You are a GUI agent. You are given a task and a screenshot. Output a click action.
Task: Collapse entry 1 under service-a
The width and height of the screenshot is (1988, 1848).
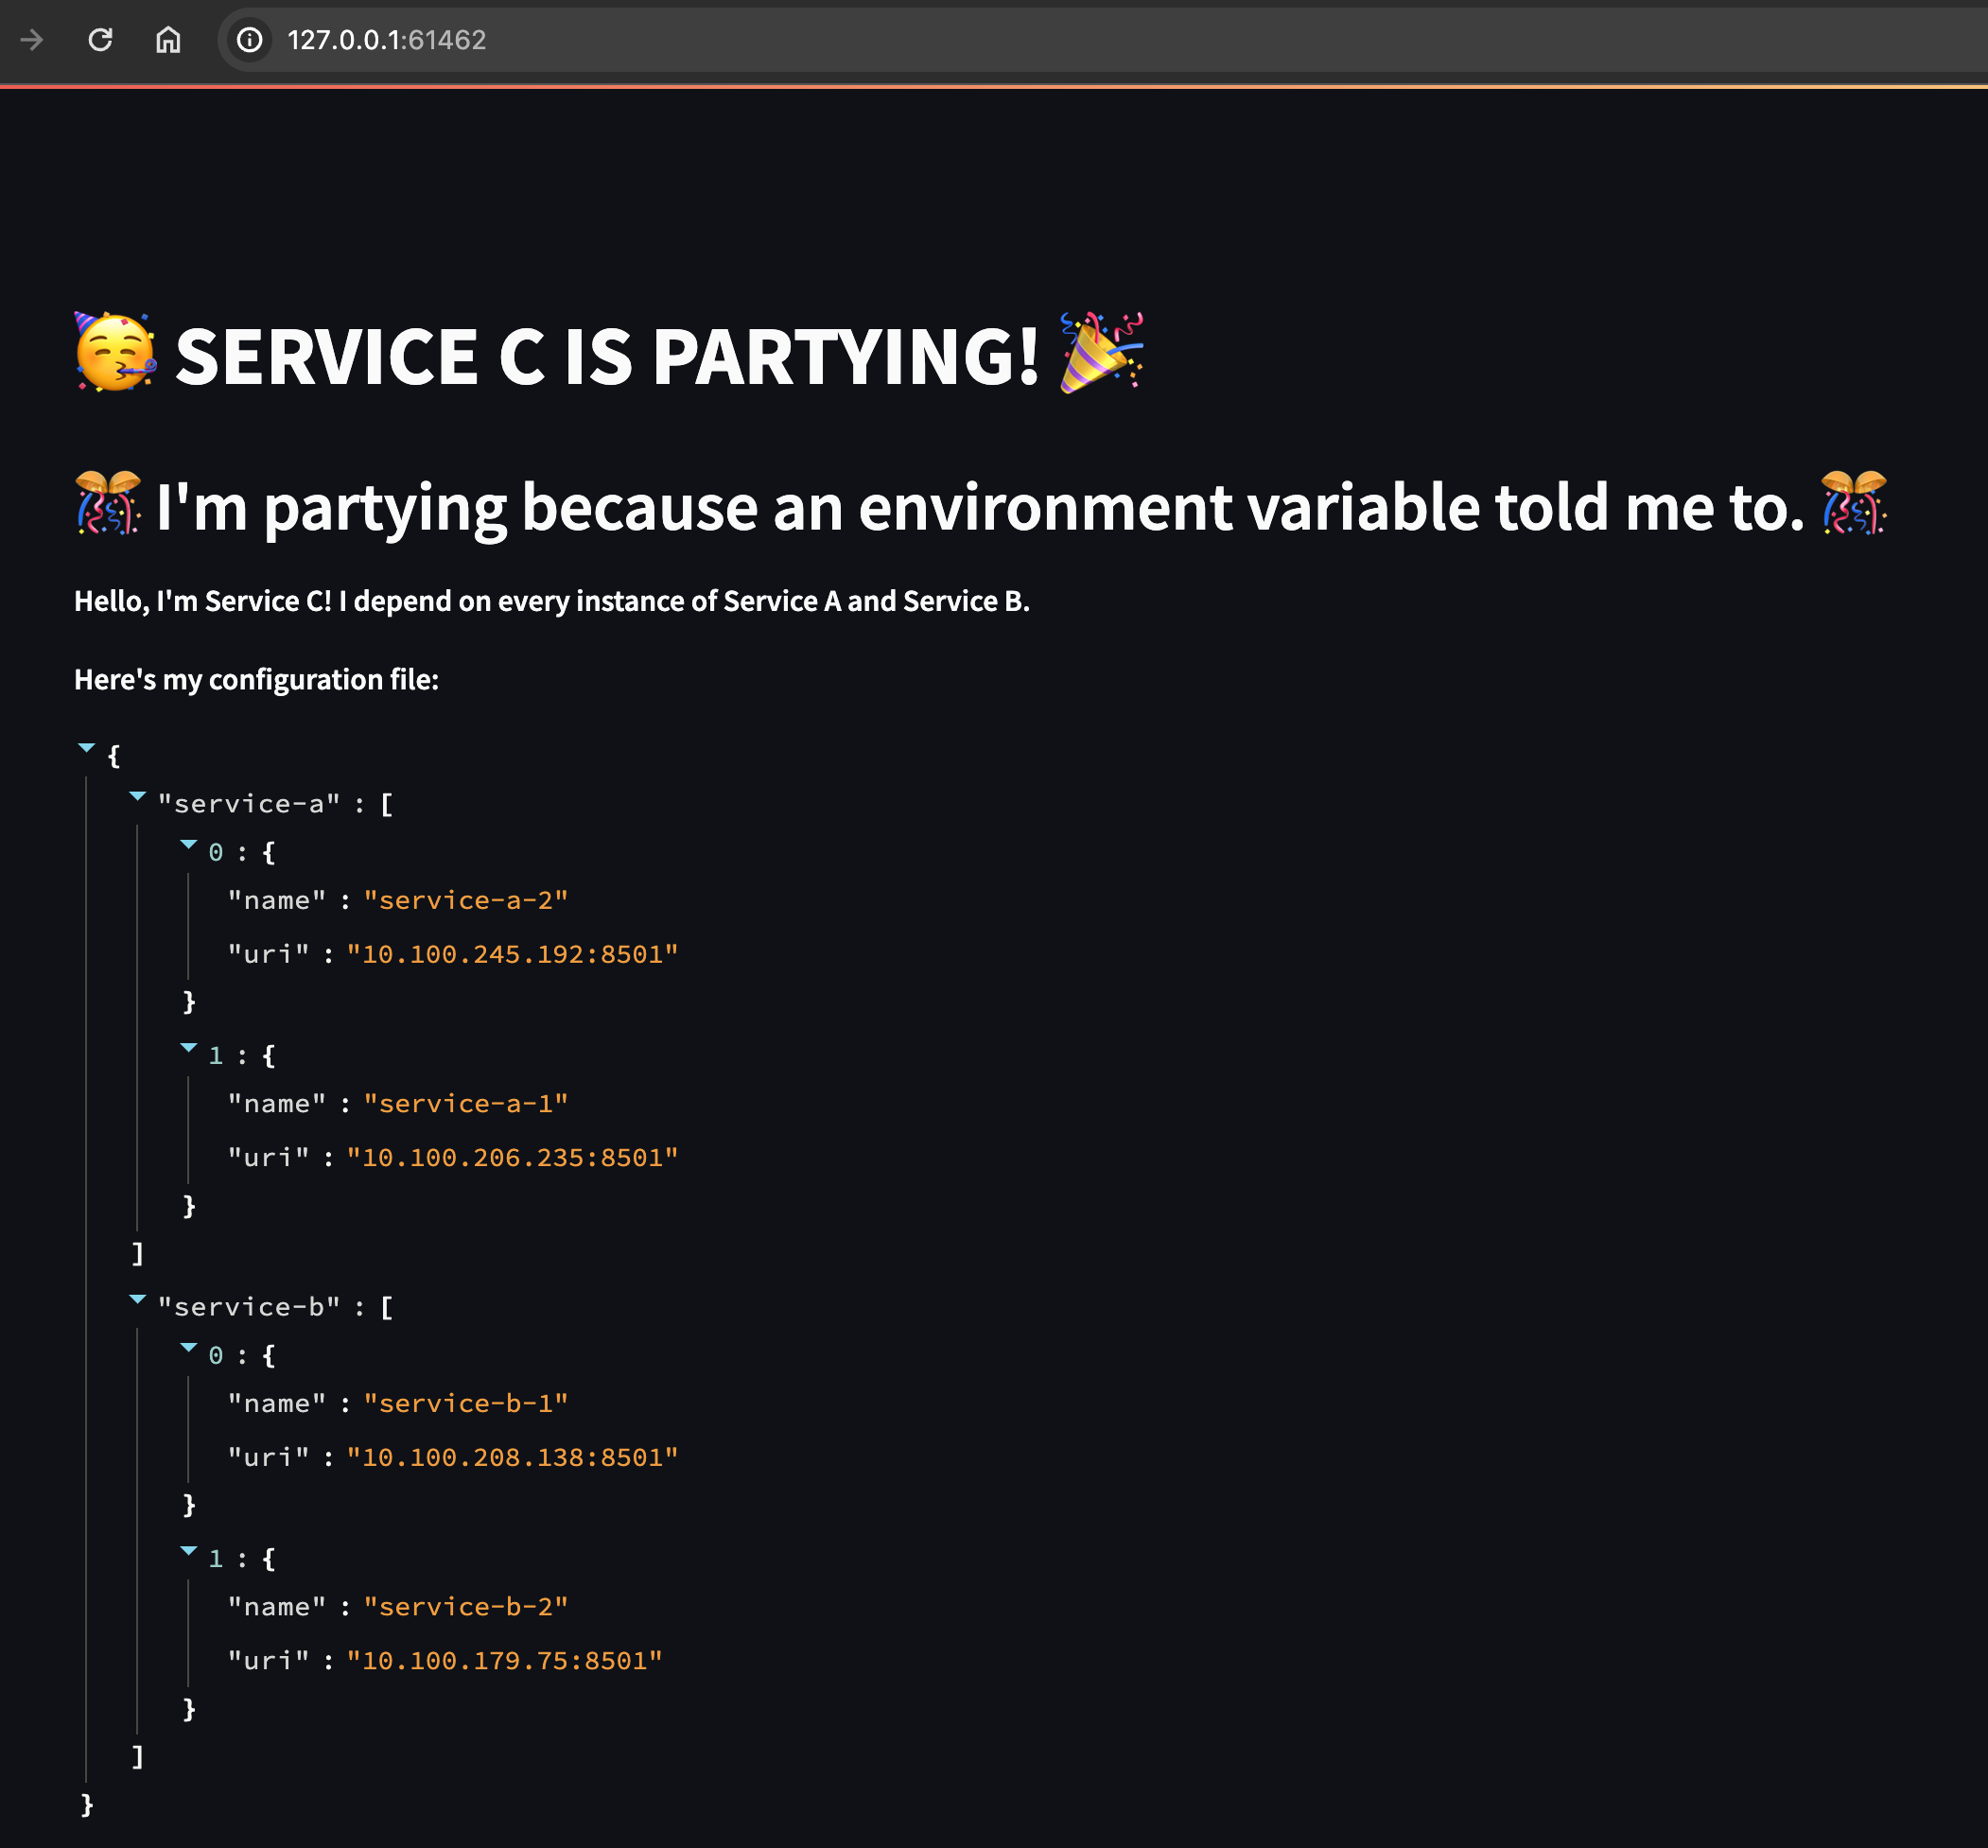point(188,1048)
